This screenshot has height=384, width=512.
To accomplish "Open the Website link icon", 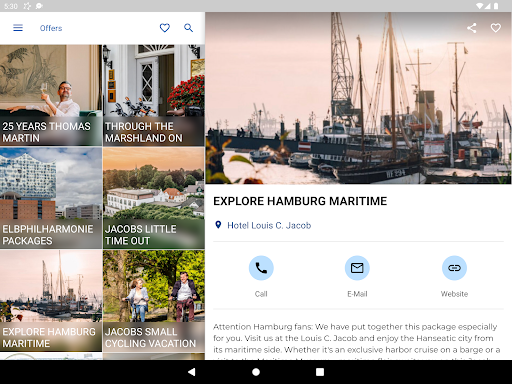I will [x=454, y=268].
